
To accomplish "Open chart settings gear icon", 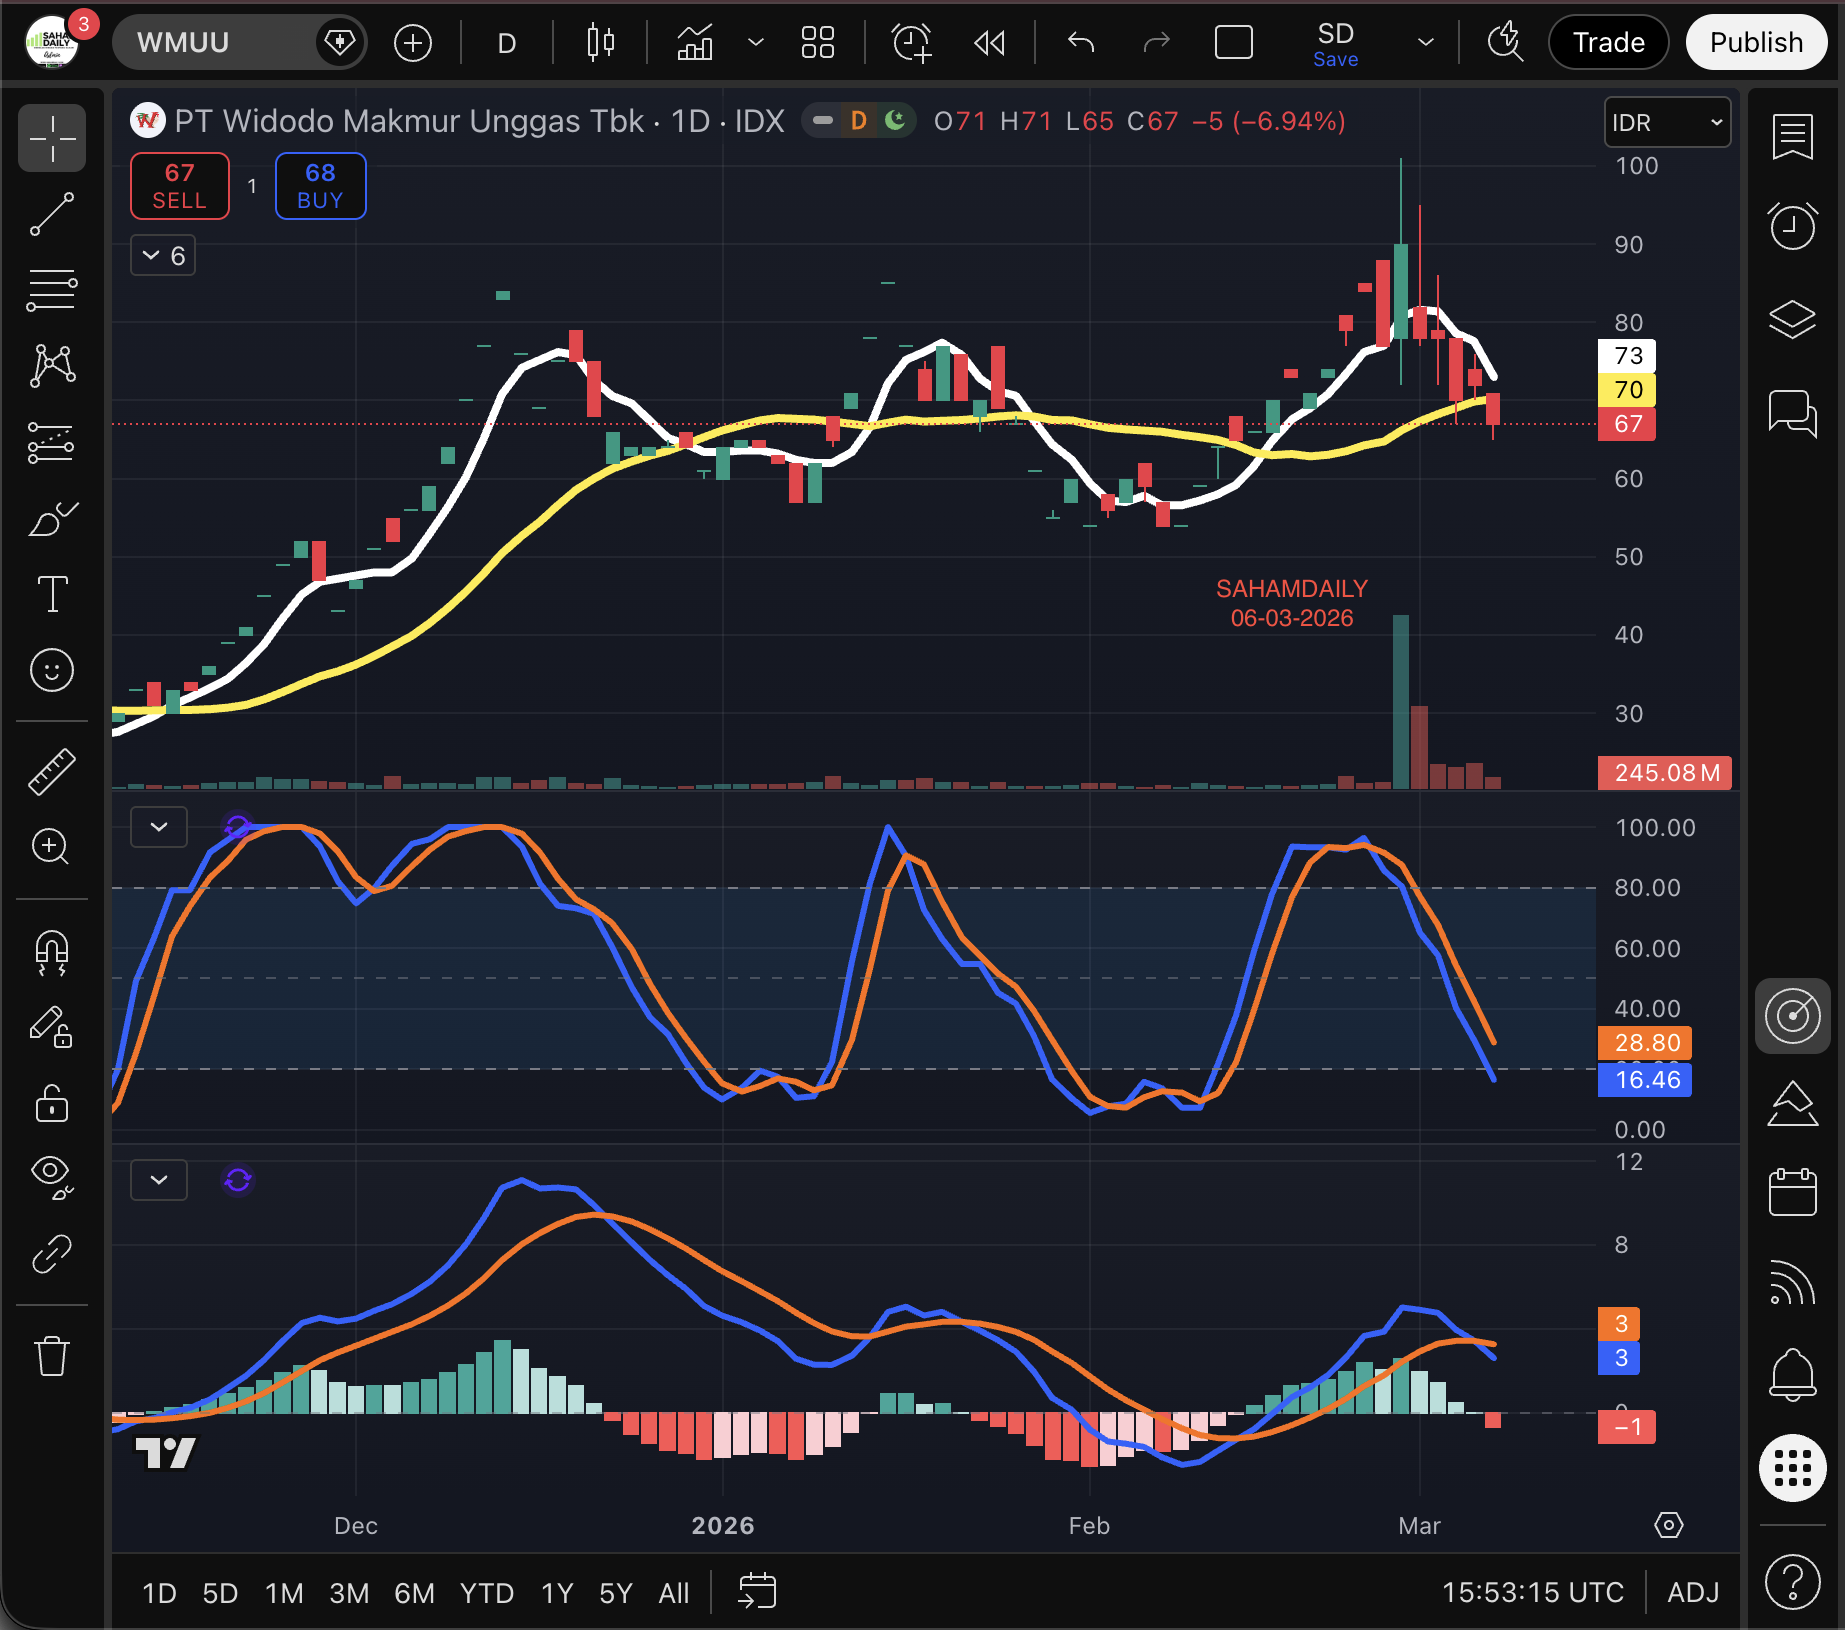I will 1668,1525.
